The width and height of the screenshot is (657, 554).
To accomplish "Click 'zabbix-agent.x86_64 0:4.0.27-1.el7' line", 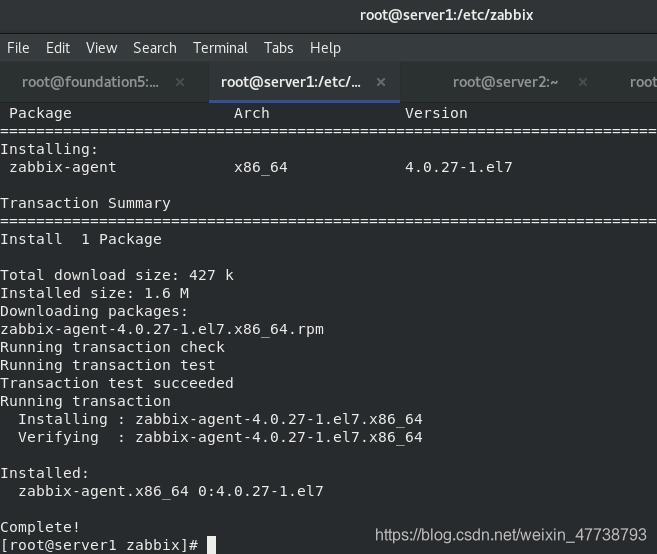I will click(x=171, y=491).
